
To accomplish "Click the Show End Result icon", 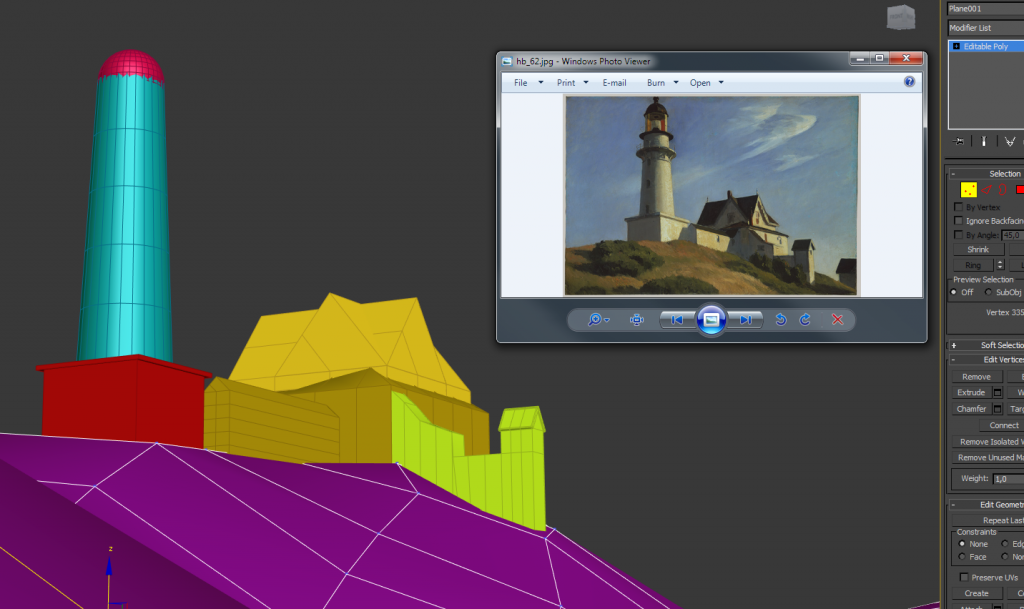I will coord(985,141).
